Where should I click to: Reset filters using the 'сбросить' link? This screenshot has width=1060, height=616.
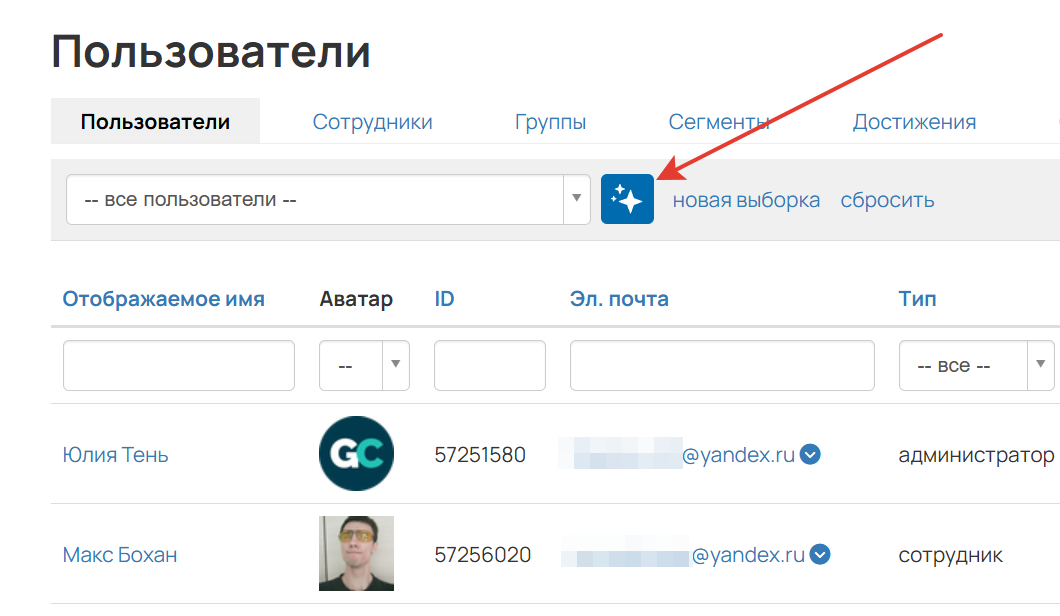point(887,199)
